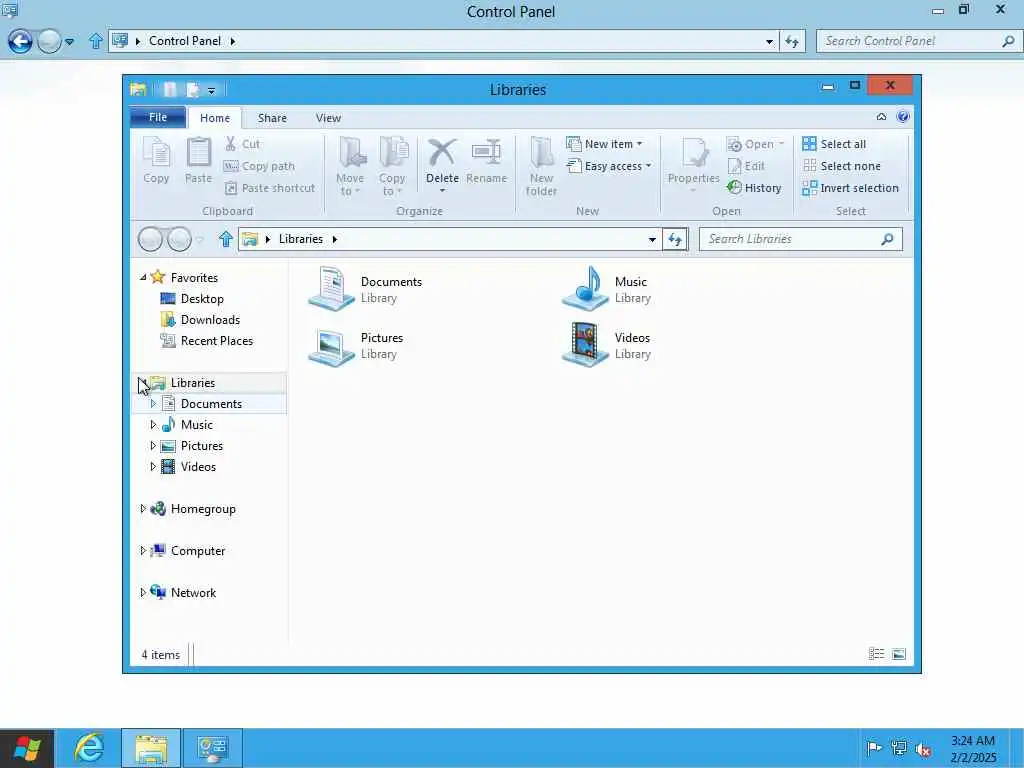Click the Help question mark icon
The image size is (1024, 768).
click(903, 117)
